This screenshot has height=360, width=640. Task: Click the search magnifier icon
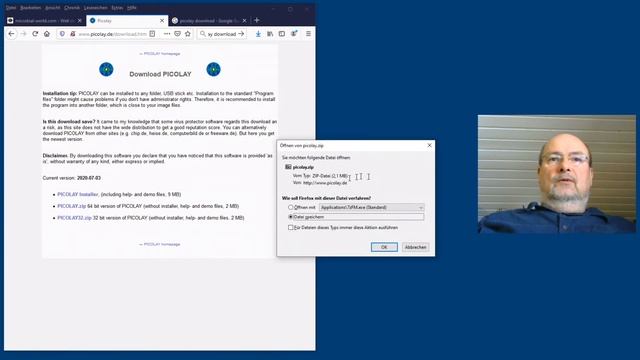[202, 34]
